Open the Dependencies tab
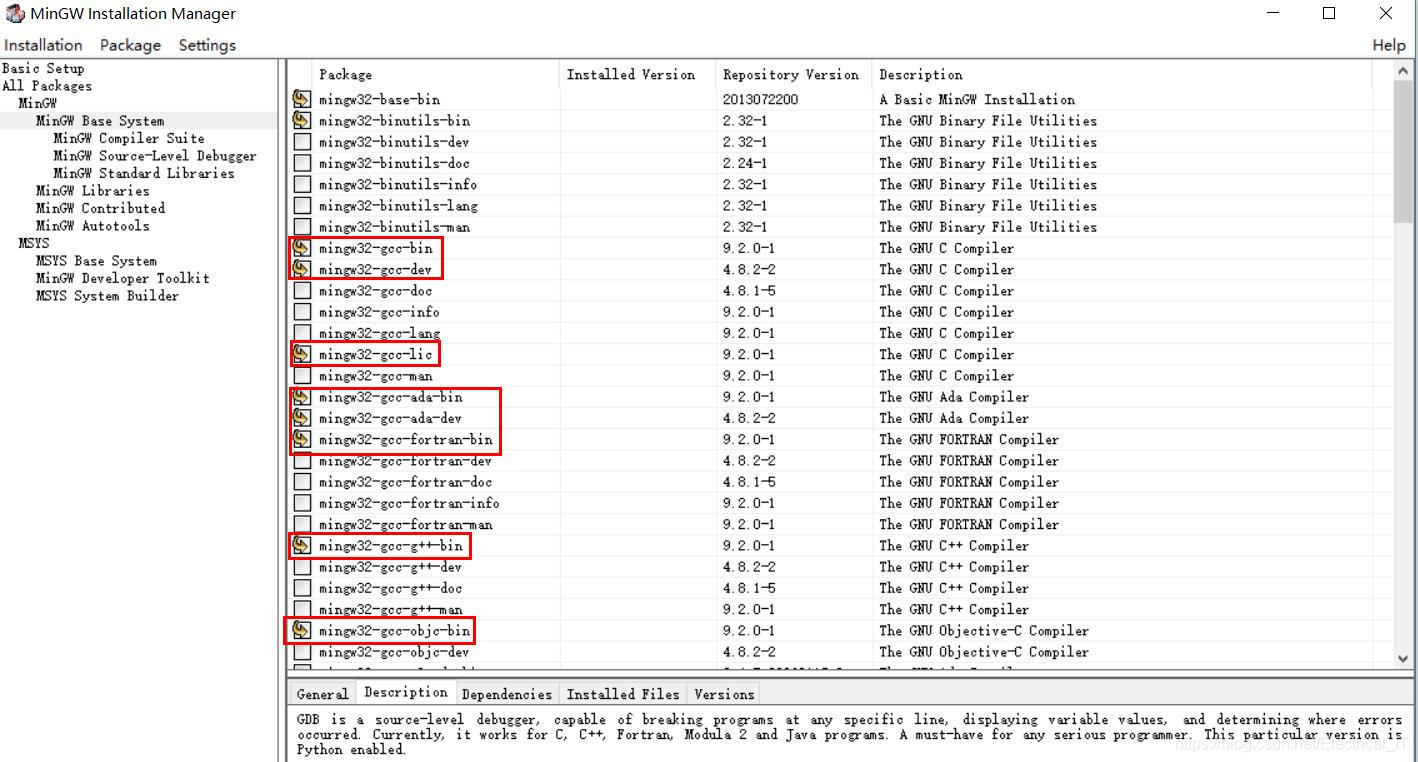1418x762 pixels. tap(507, 693)
